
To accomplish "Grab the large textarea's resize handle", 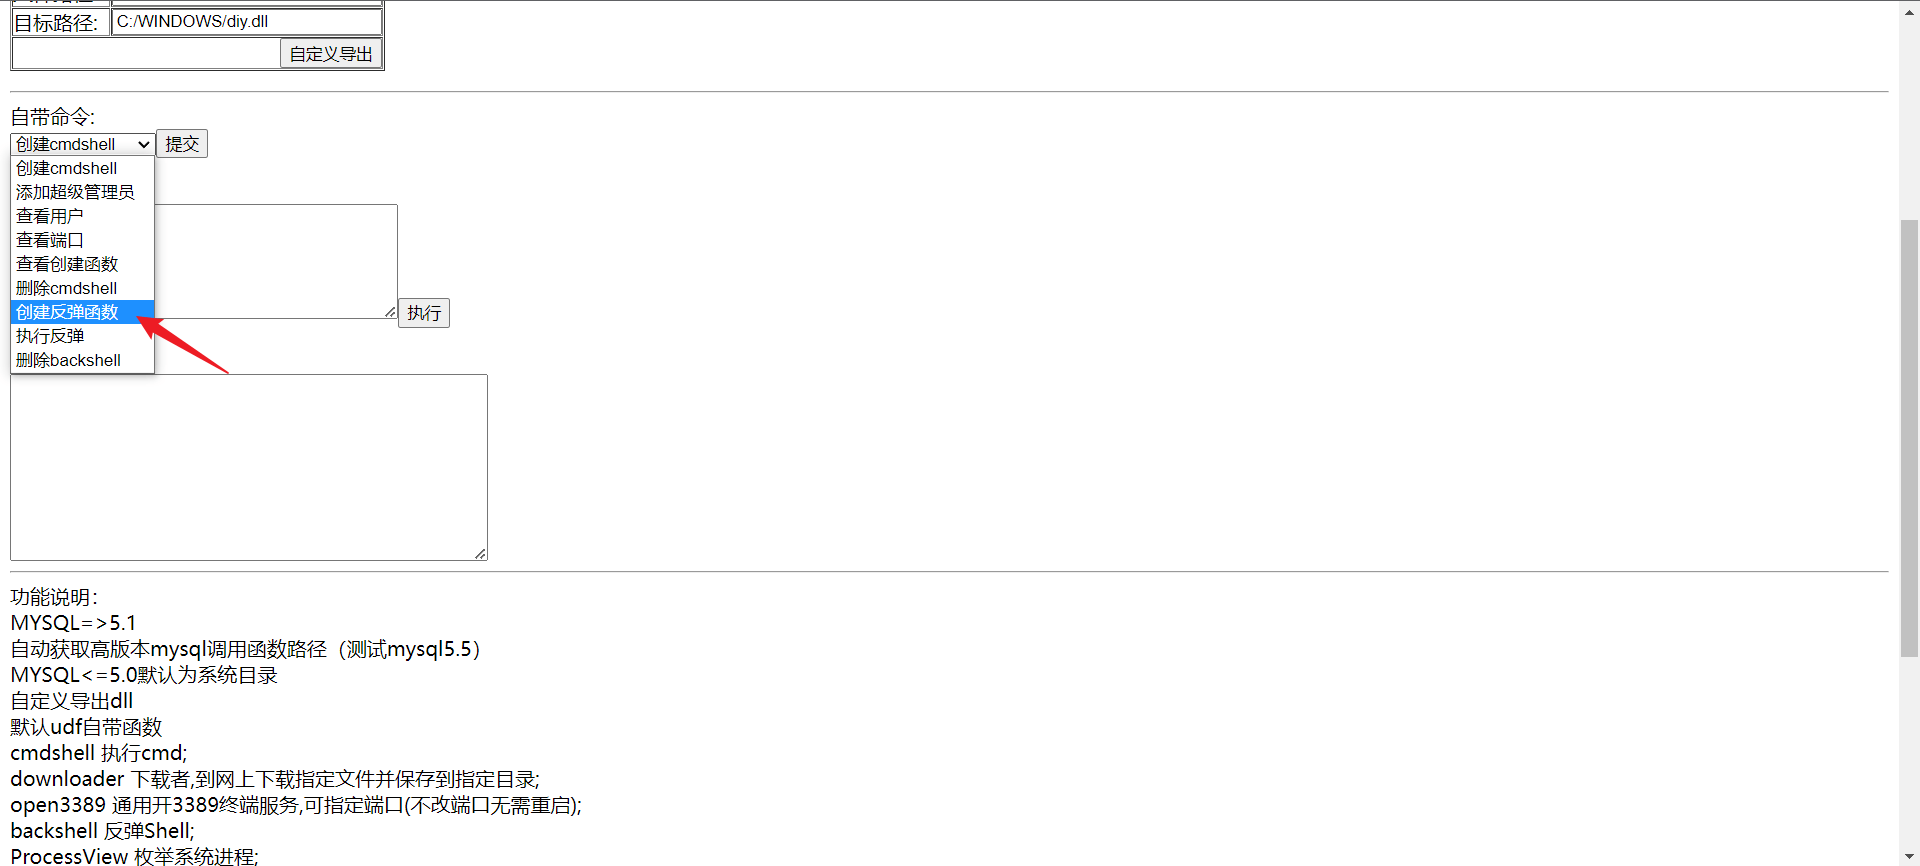I will pos(481,554).
